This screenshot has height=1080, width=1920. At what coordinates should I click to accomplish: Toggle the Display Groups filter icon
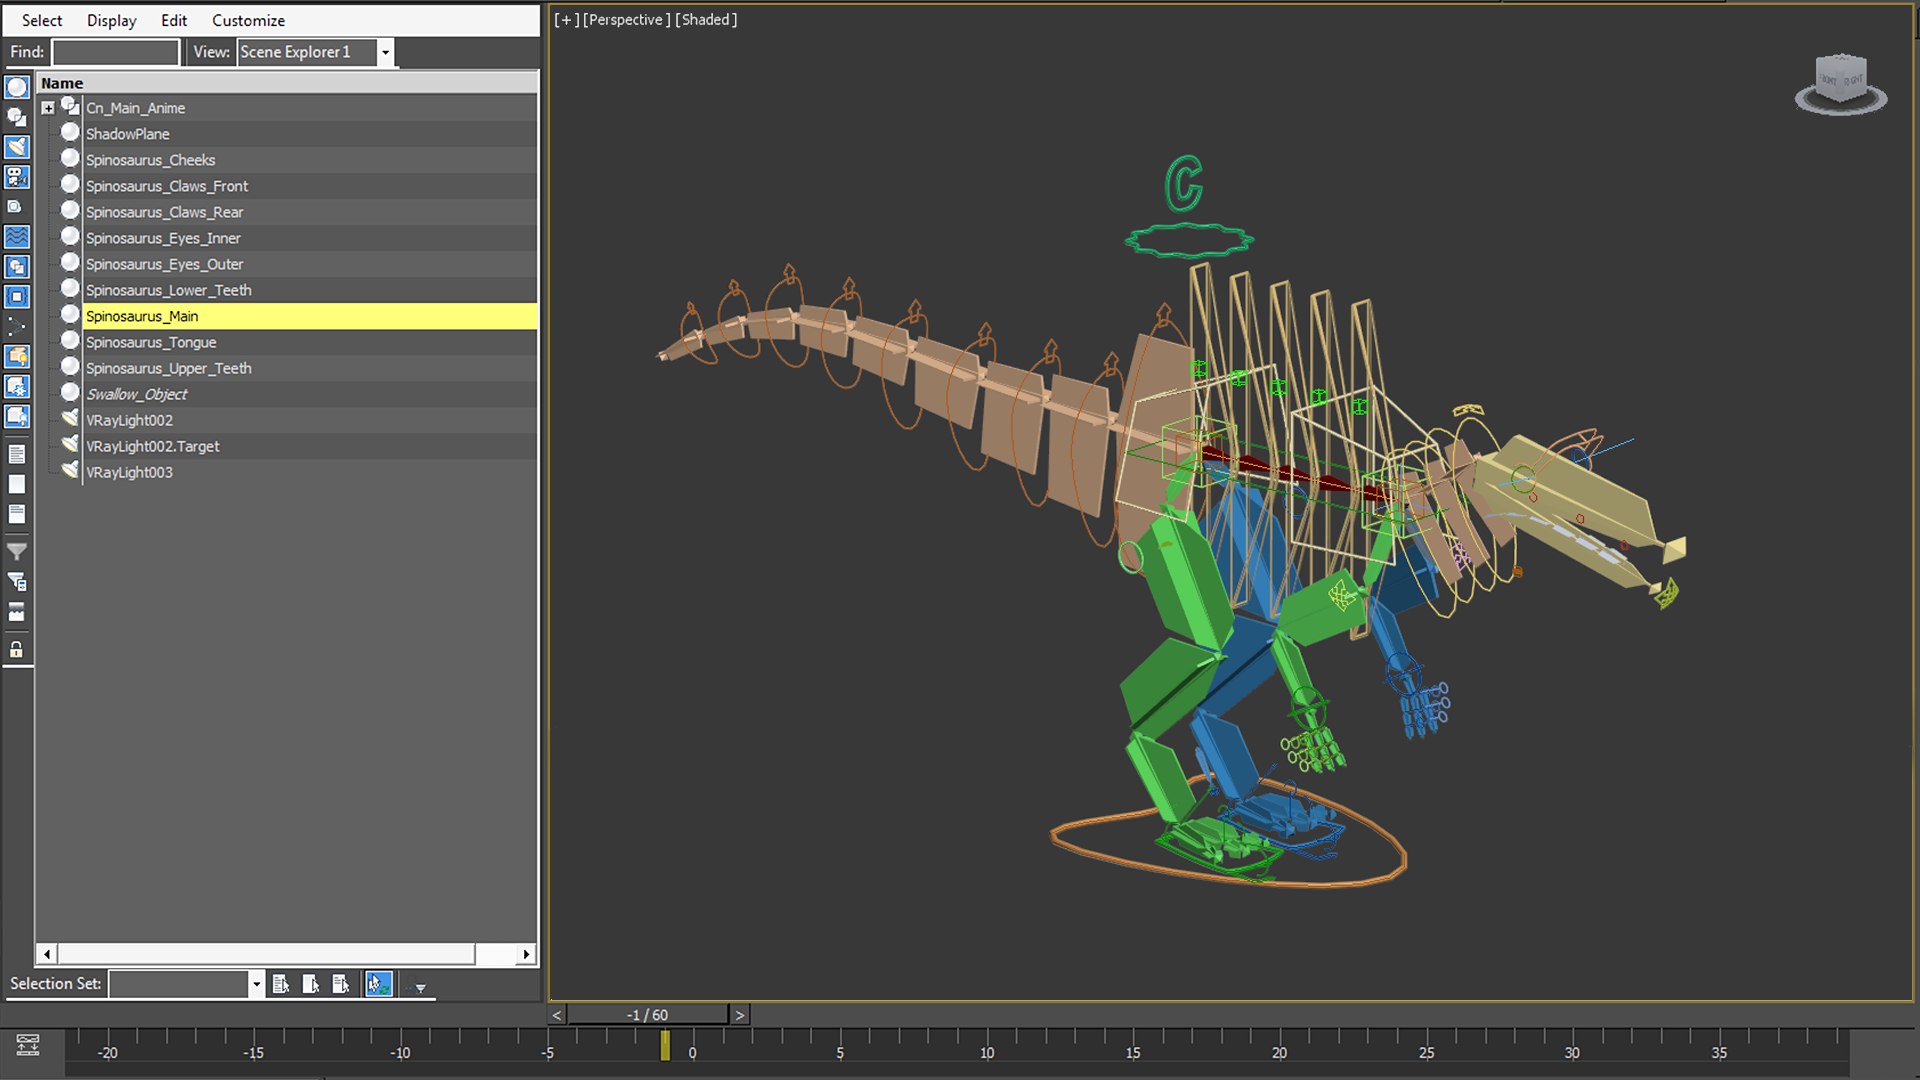pyautogui.click(x=17, y=267)
